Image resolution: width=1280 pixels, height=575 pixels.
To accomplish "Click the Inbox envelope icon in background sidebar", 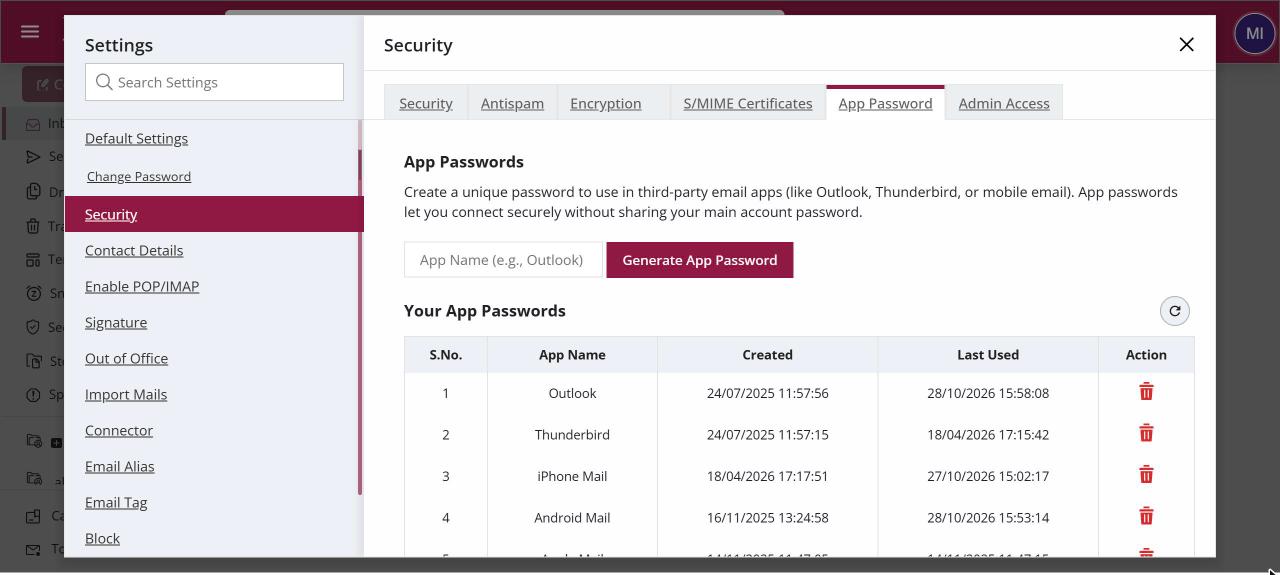I will tap(33, 124).
